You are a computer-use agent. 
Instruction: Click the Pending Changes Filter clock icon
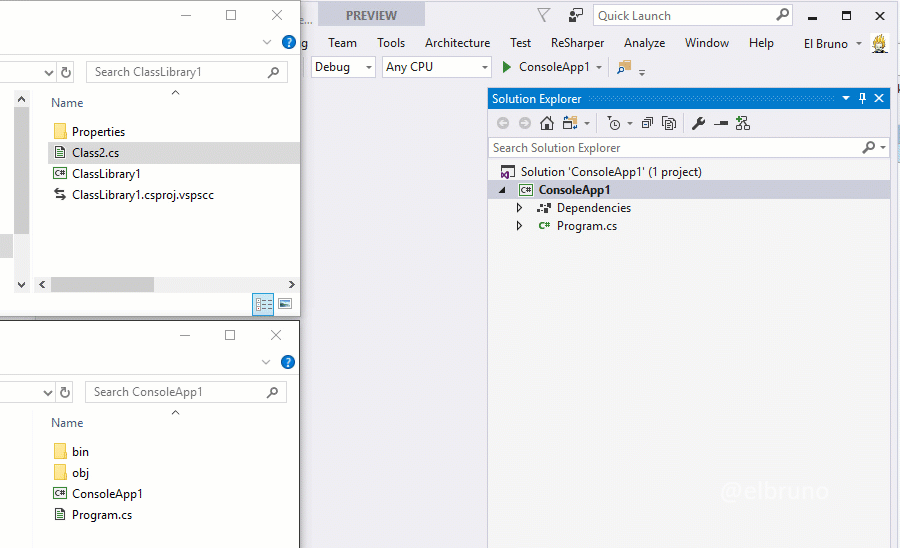point(614,123)
